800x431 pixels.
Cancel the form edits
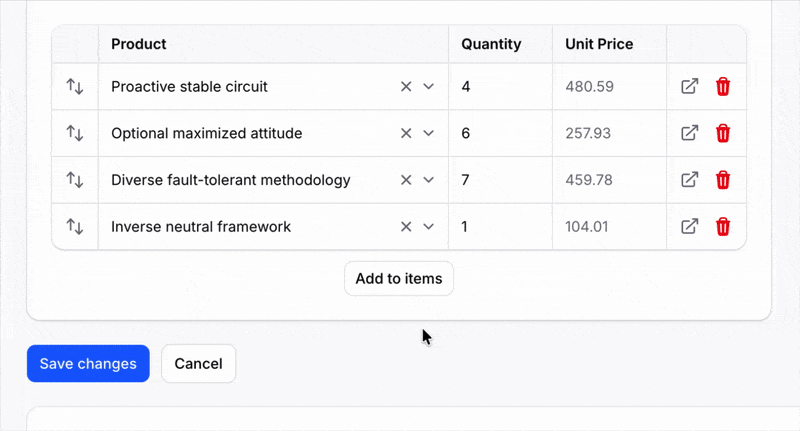(198, 364)
